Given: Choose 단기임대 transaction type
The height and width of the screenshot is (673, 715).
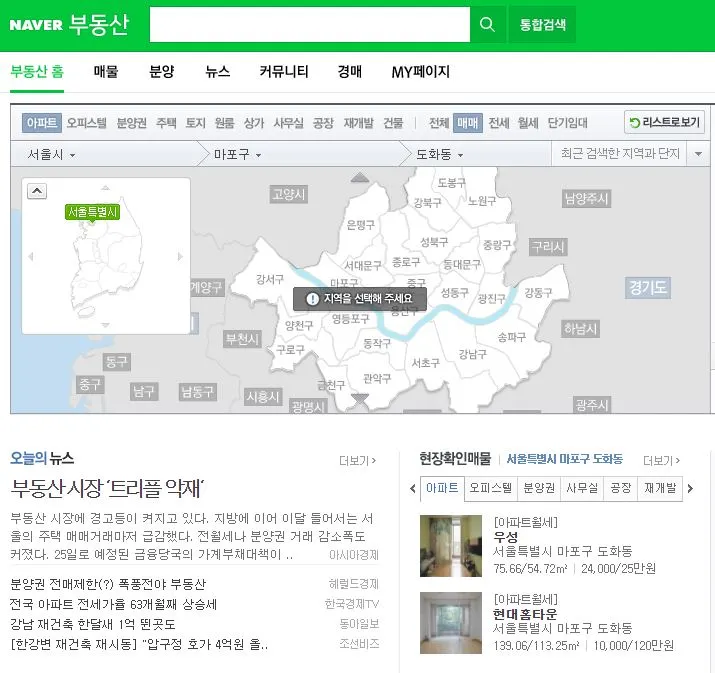Looking at the screenshot, I should tap(567, 123).
